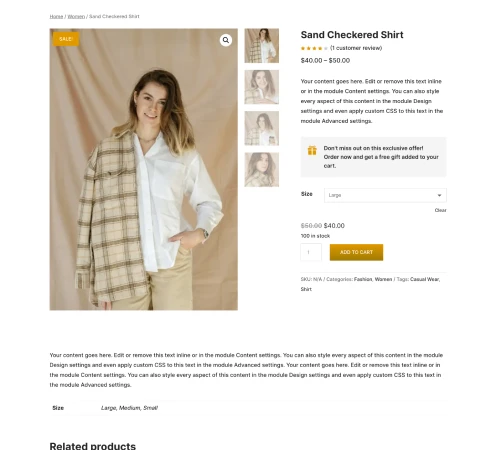
Task: Click the quantity input field
Action: click(311, 252)
